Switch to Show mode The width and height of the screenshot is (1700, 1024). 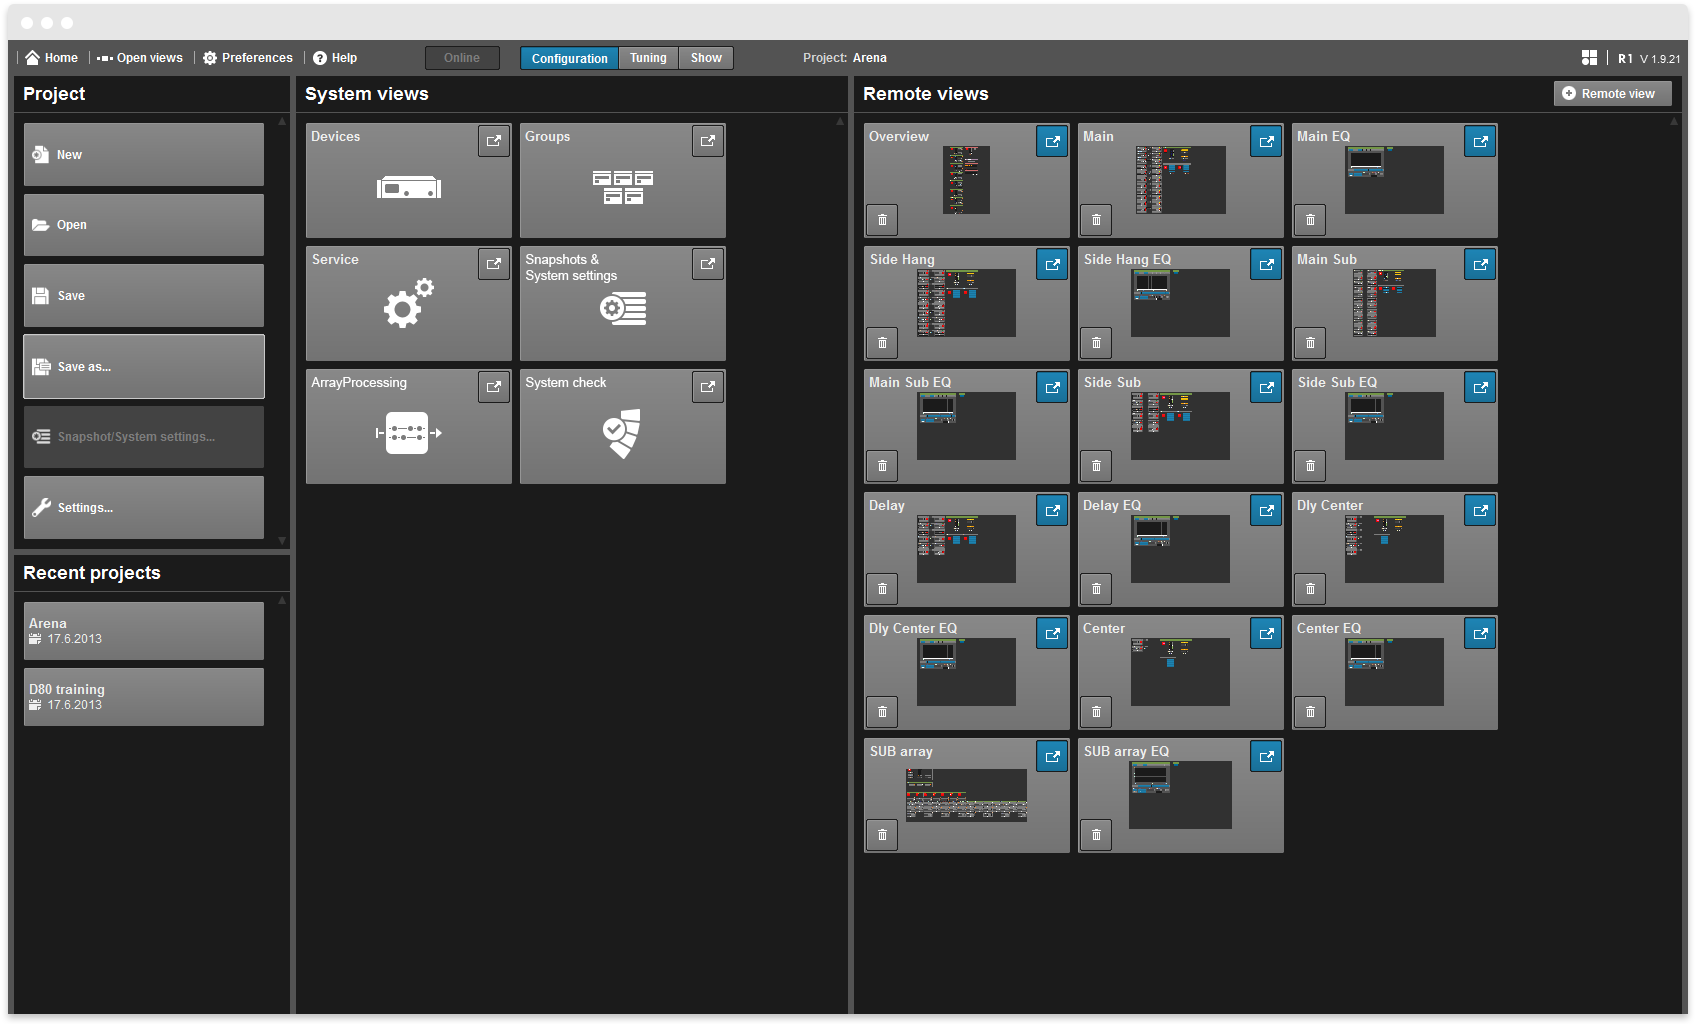[x=706, y=58]
